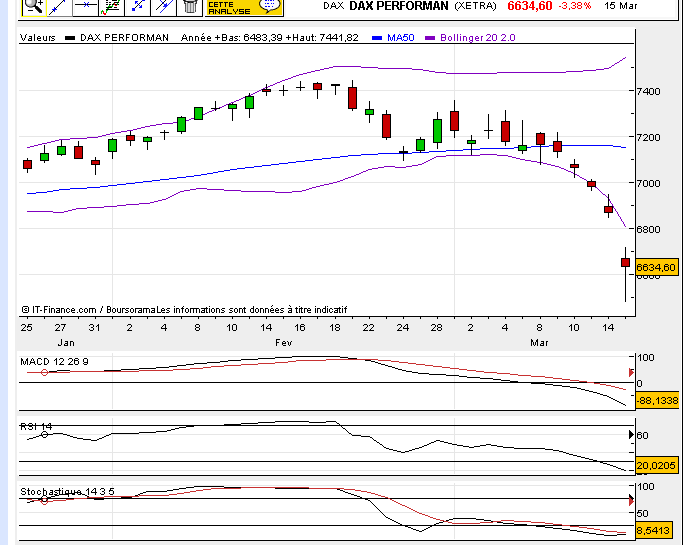Select the trend line drawing tool

click(59, 6)
